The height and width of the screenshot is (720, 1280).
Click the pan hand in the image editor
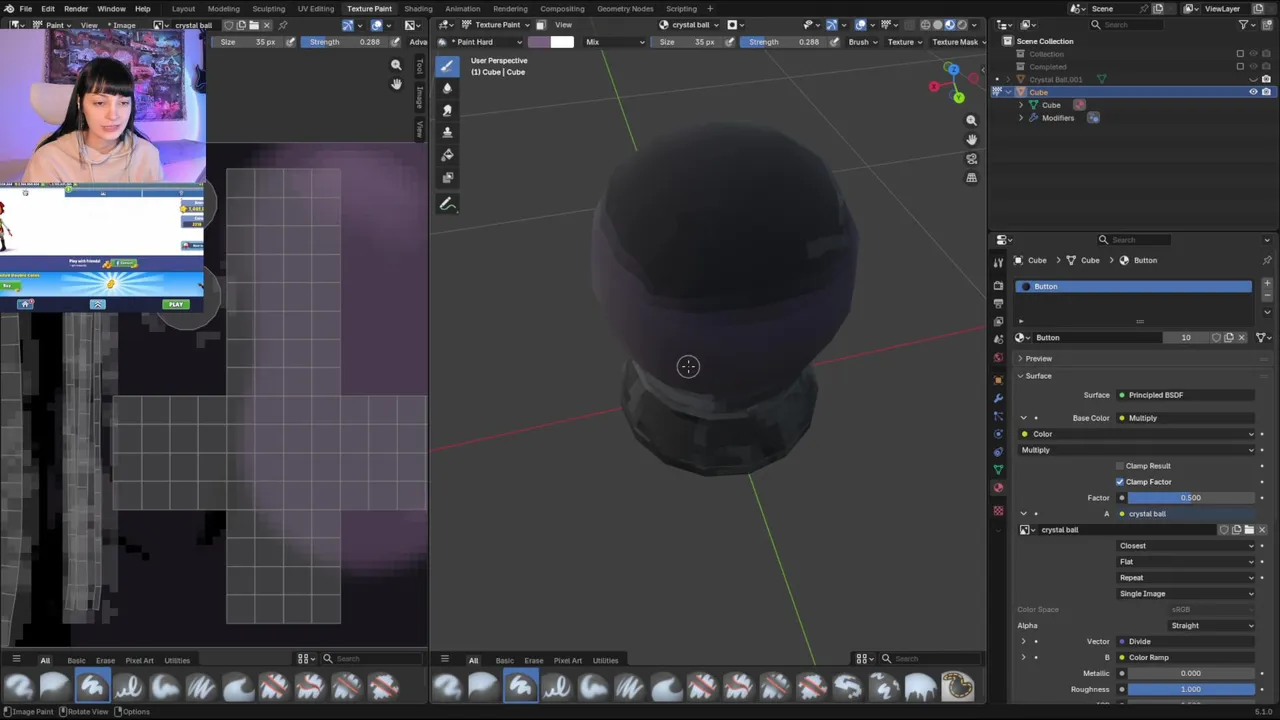(396, 84)
